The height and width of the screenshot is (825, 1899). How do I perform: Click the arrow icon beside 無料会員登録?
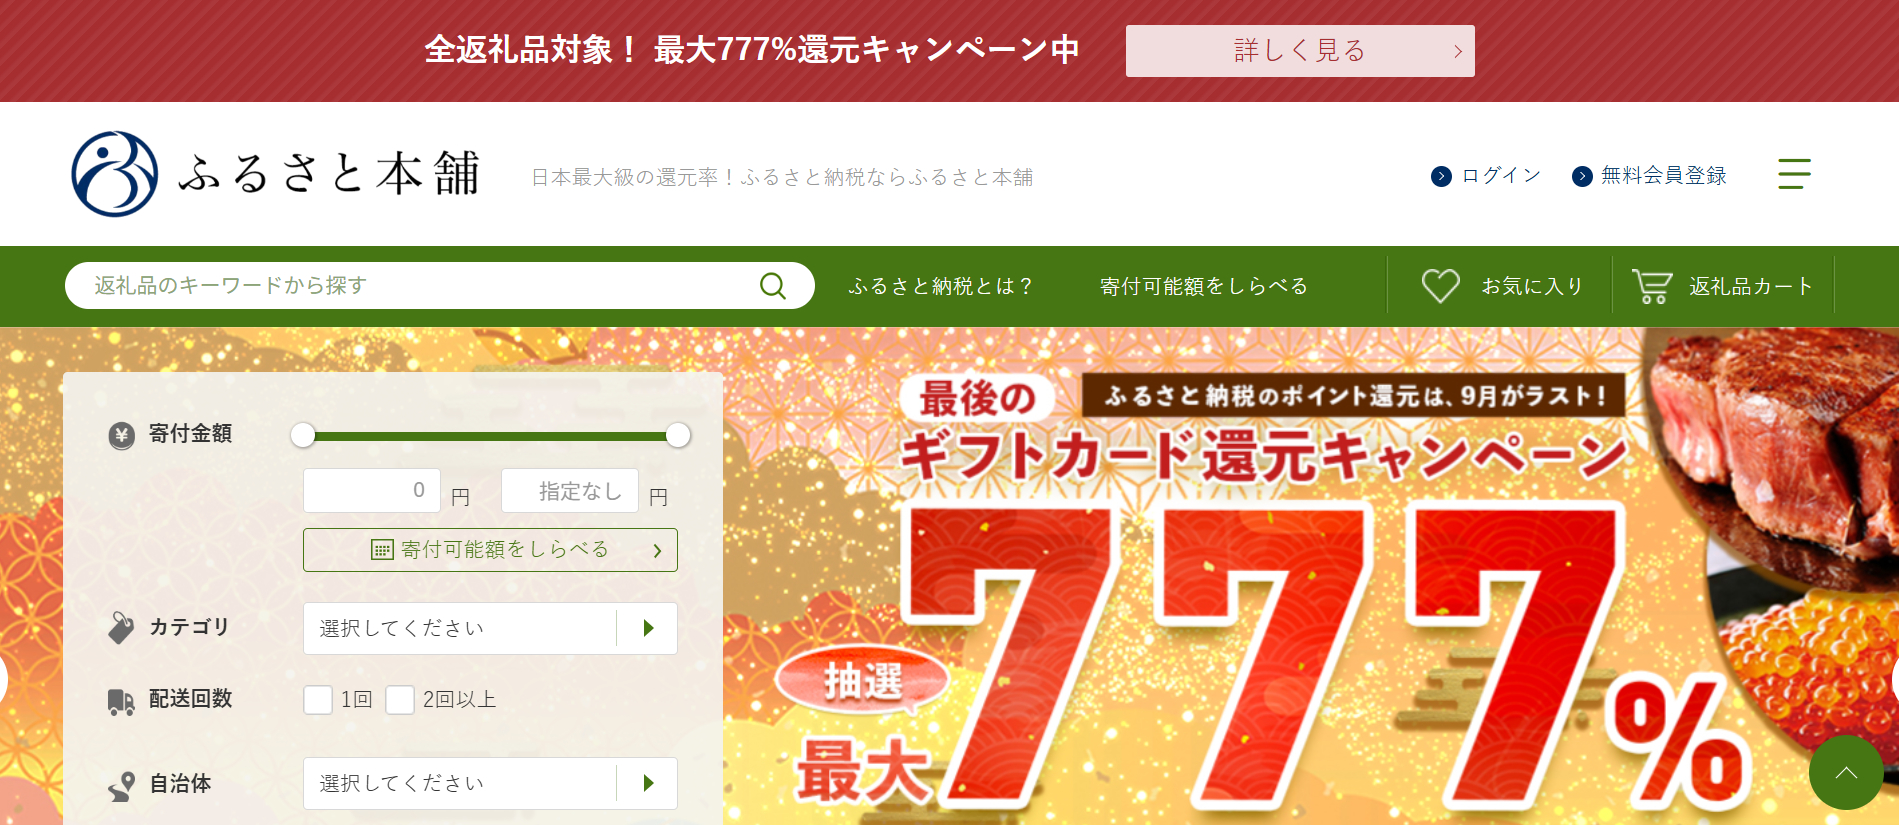coord(1582,176)
